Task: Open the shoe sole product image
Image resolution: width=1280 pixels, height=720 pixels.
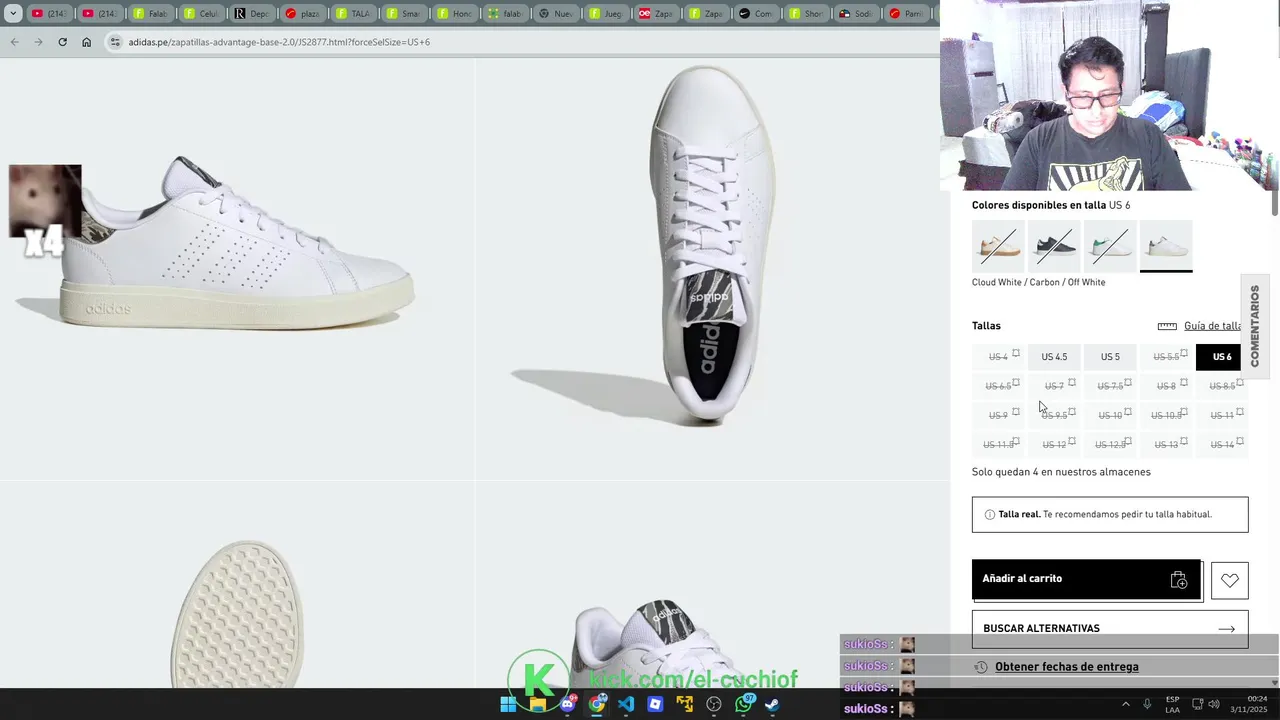Action: 237,585
